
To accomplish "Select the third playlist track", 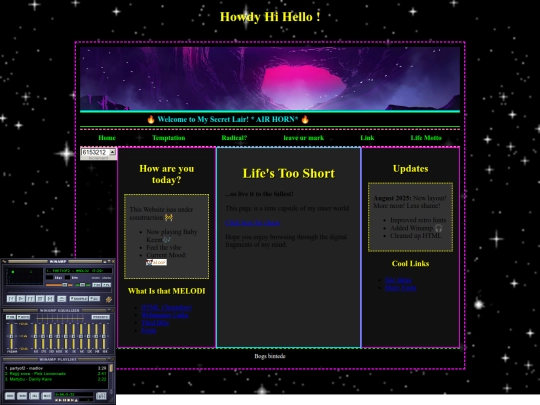I will [x=56, y=379].
